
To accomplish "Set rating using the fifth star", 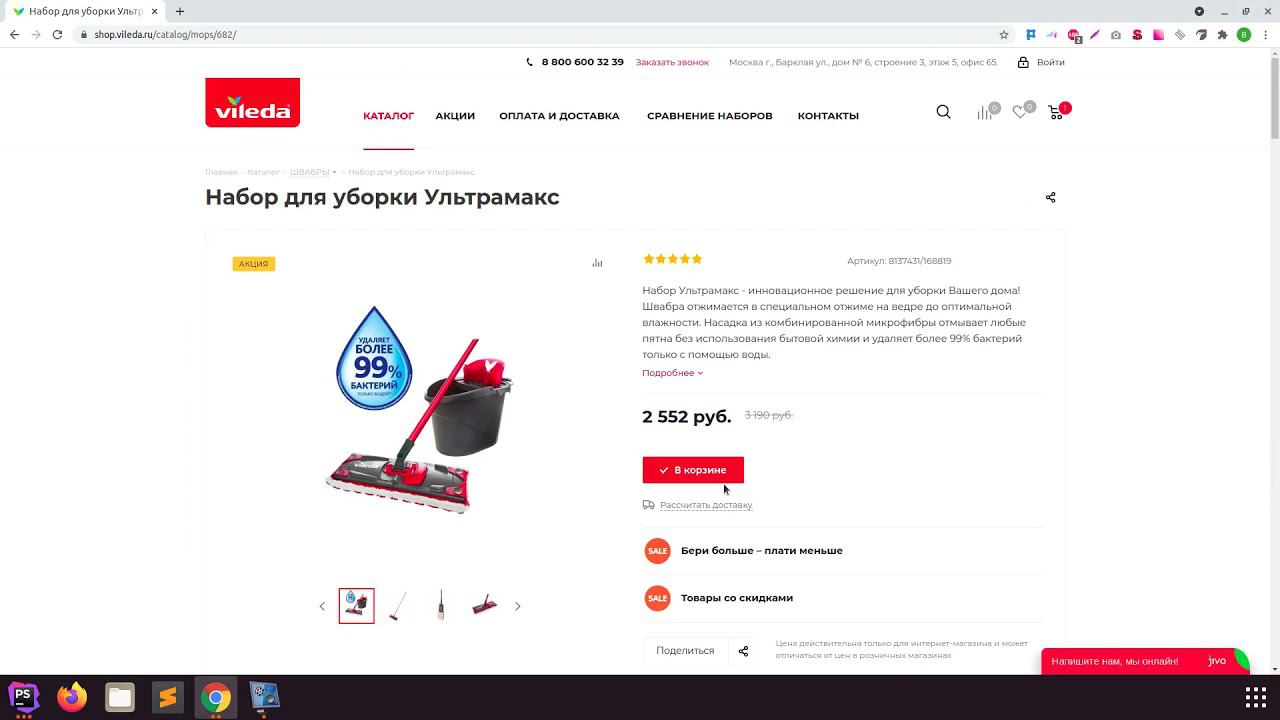I will click(x=697, y=259).
